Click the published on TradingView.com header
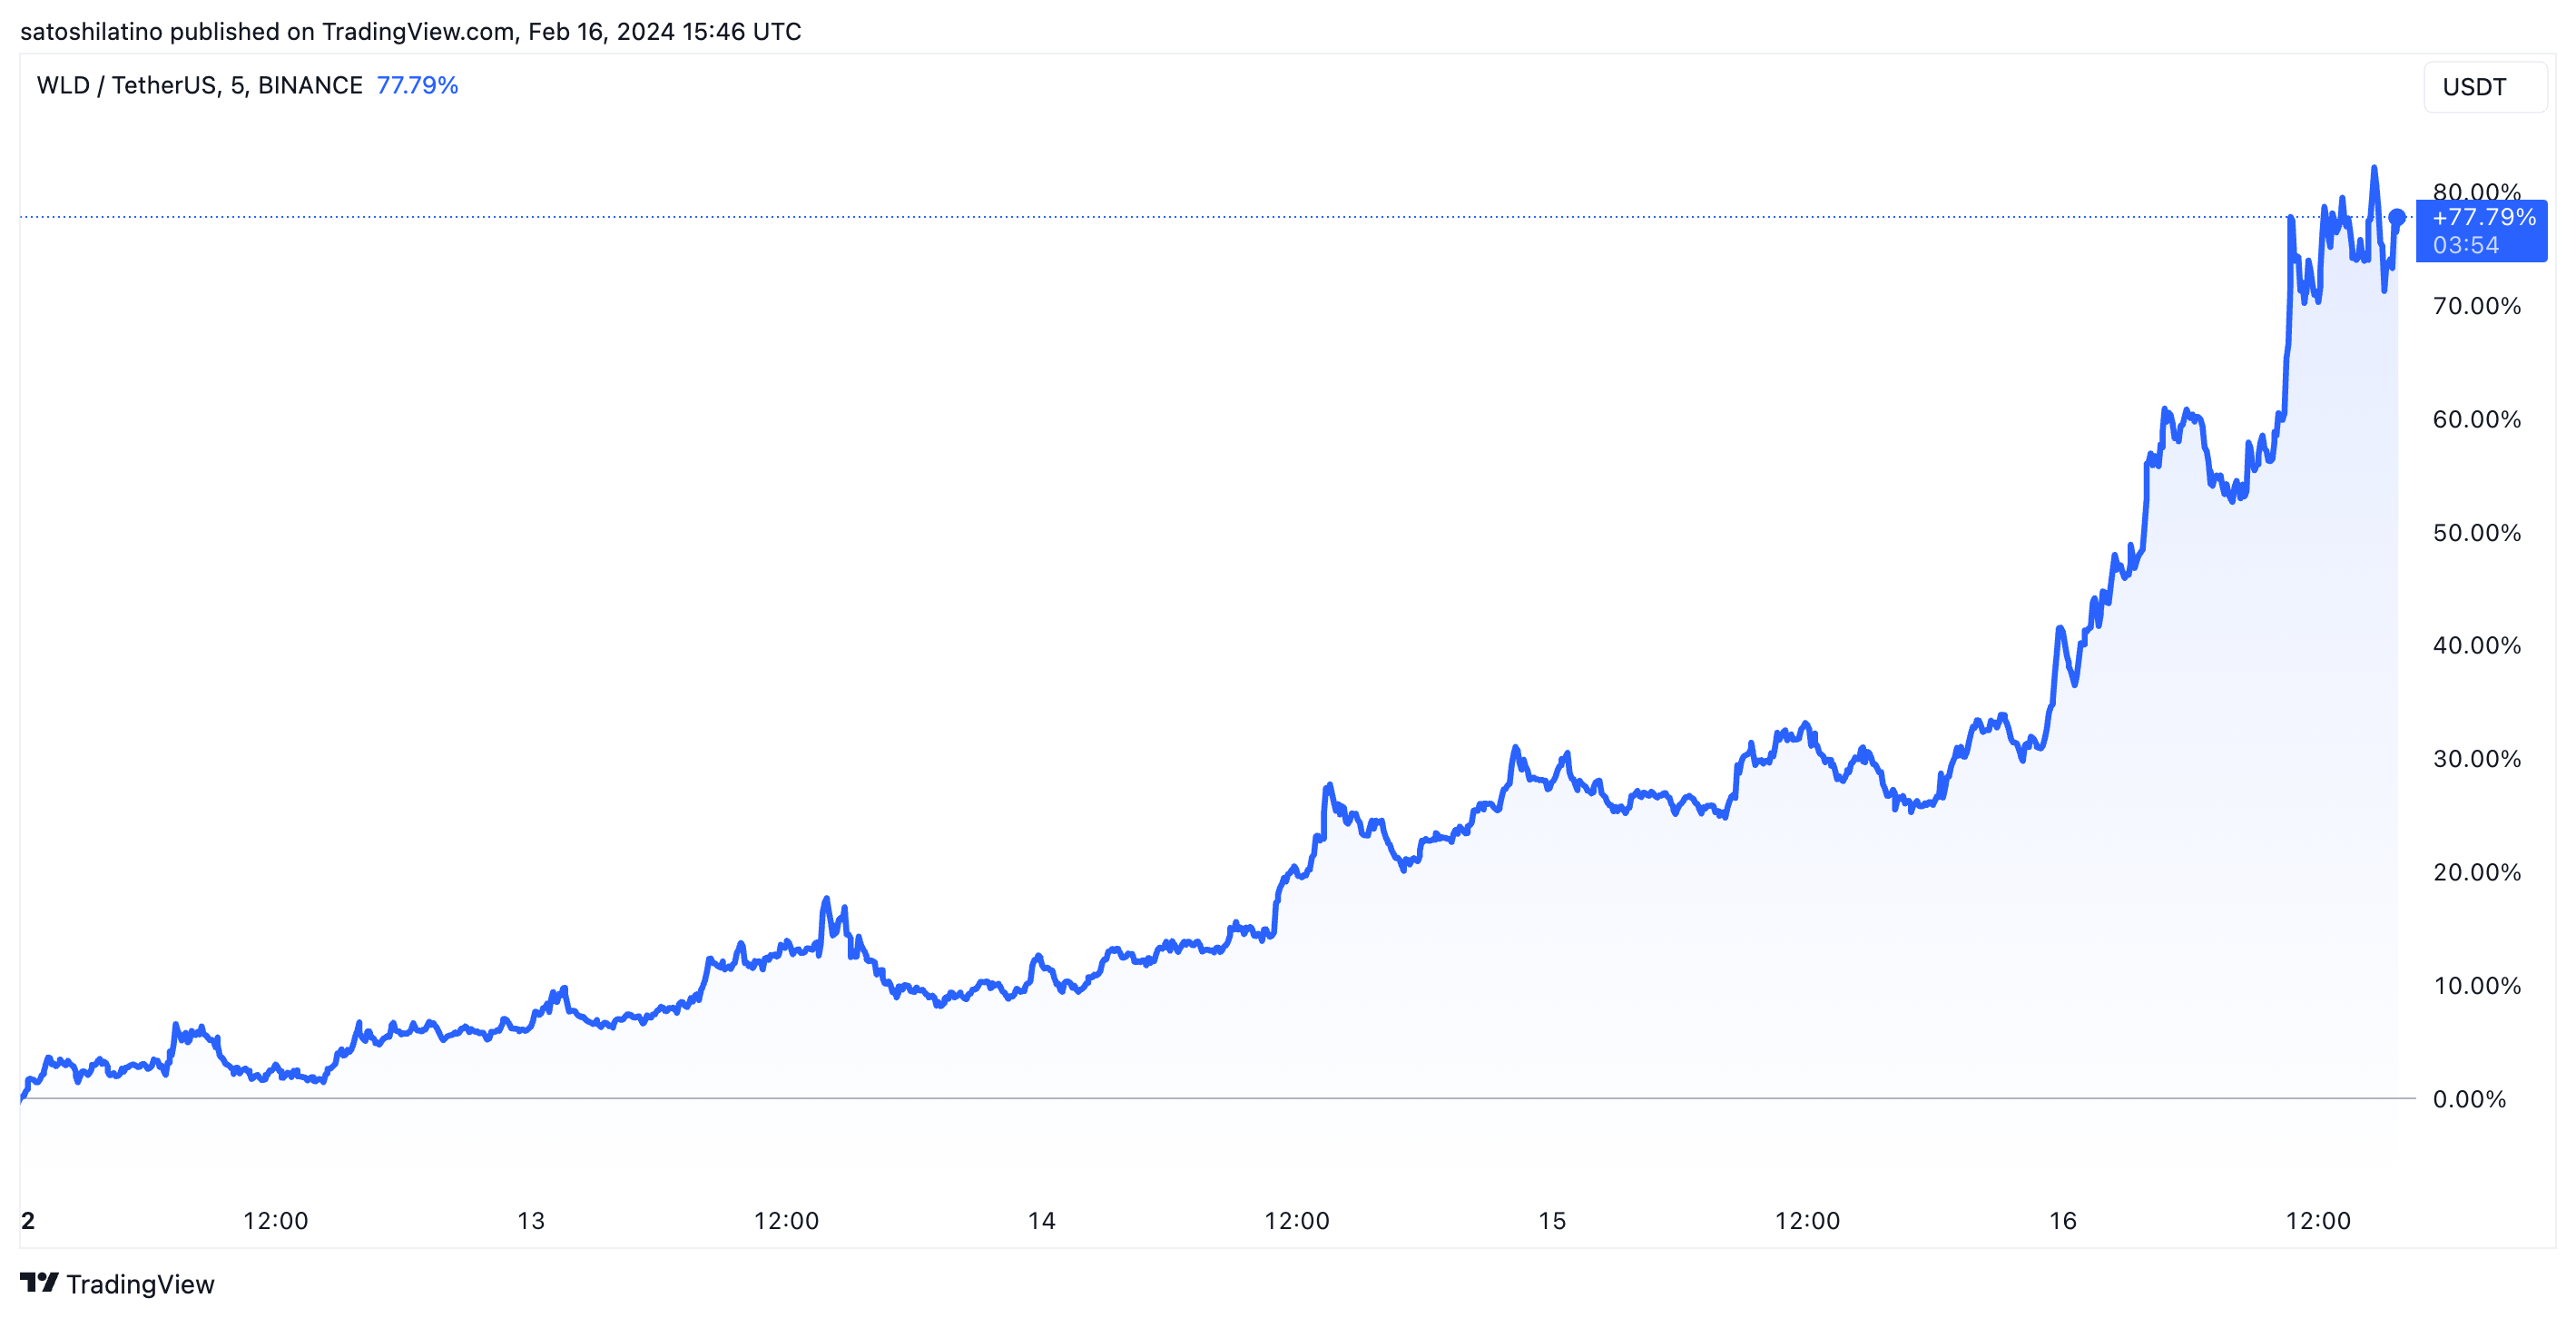The width and height of the screenshot is (2576, 1318). [x=410, y=31]
